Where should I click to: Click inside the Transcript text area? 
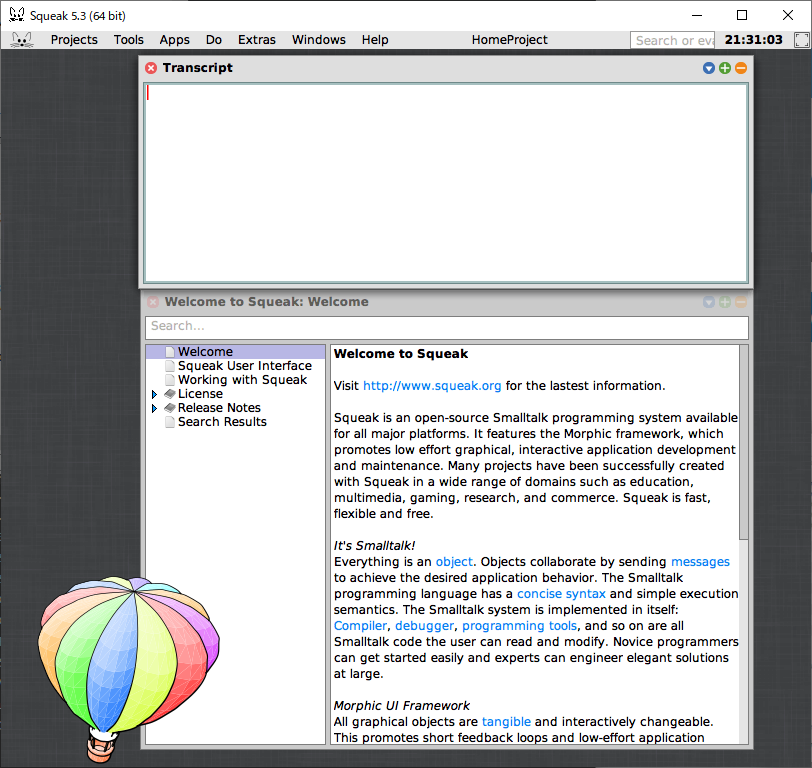[x=446, y=183]
